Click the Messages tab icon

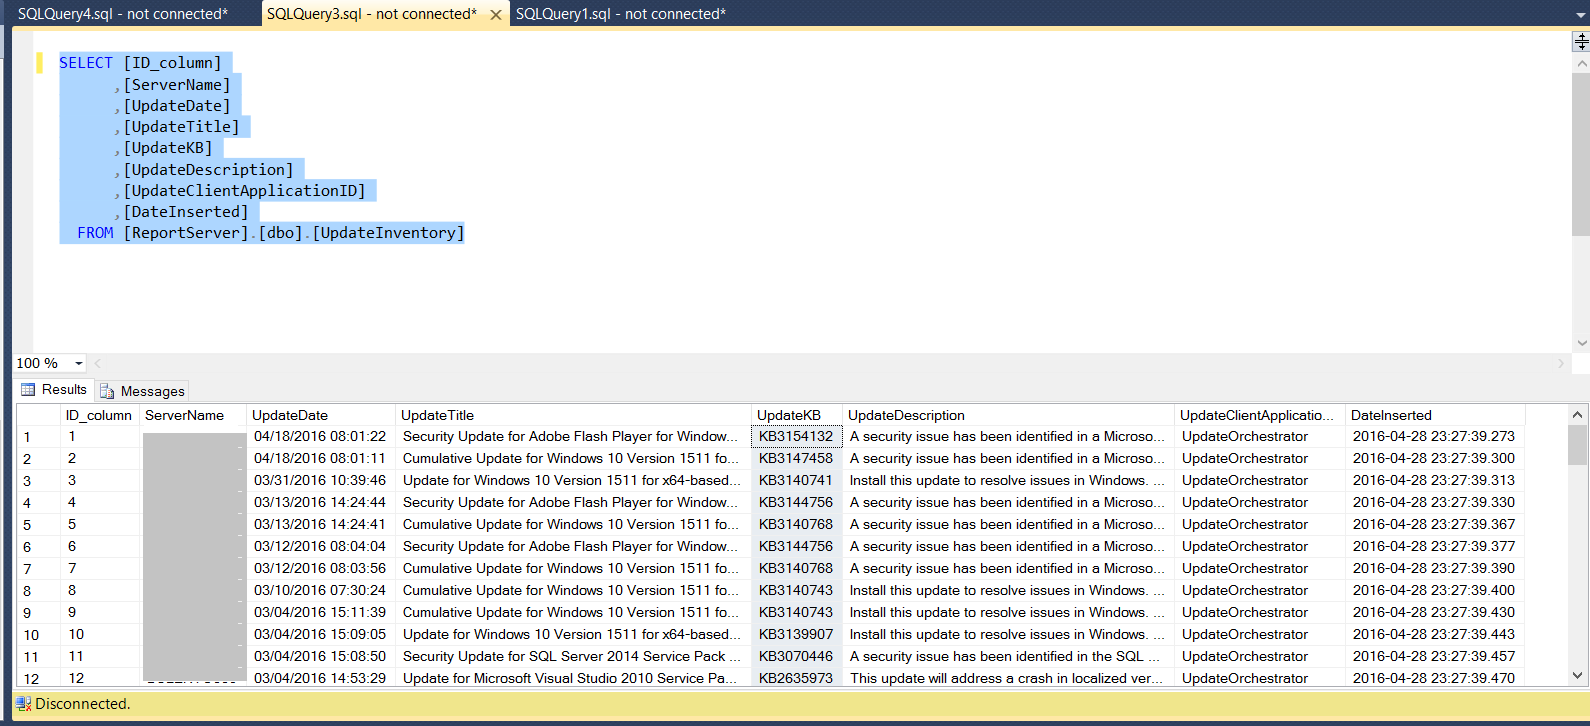point(107,391)
